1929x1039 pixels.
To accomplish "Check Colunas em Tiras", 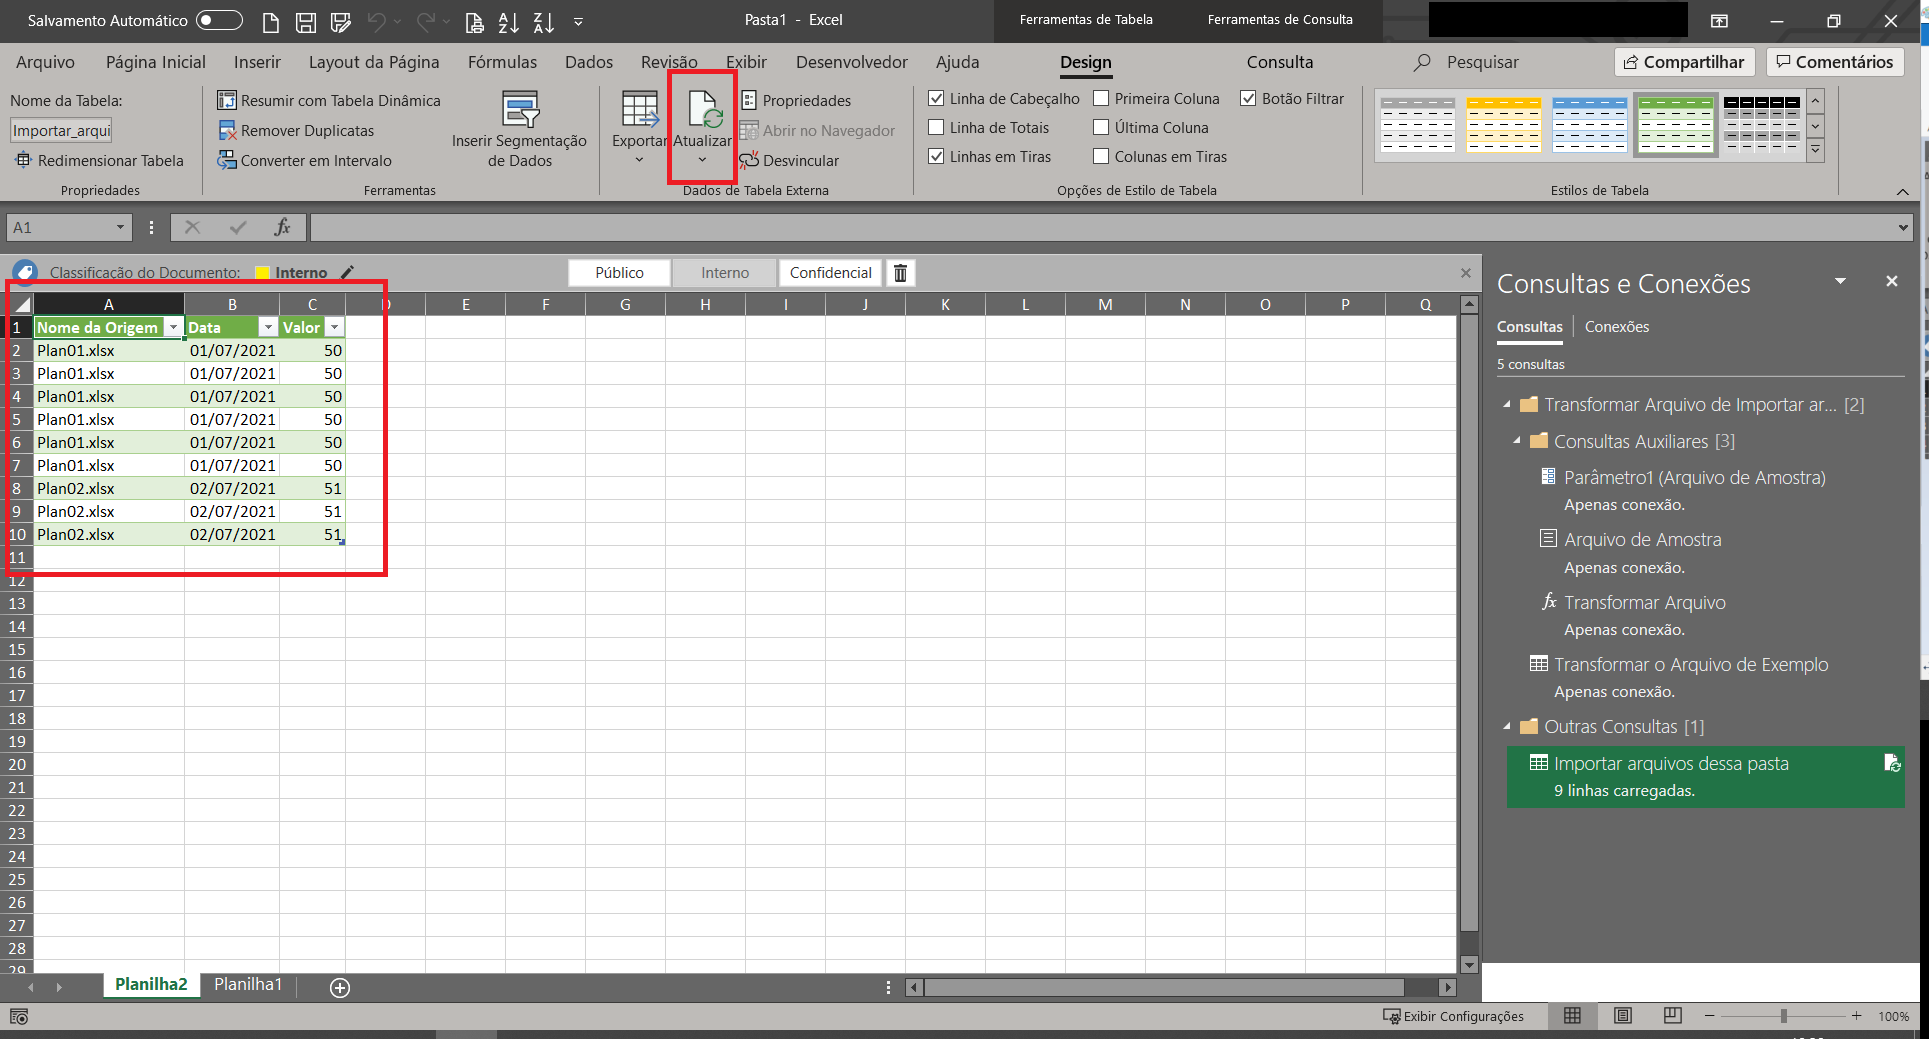I will [1101, 156].
